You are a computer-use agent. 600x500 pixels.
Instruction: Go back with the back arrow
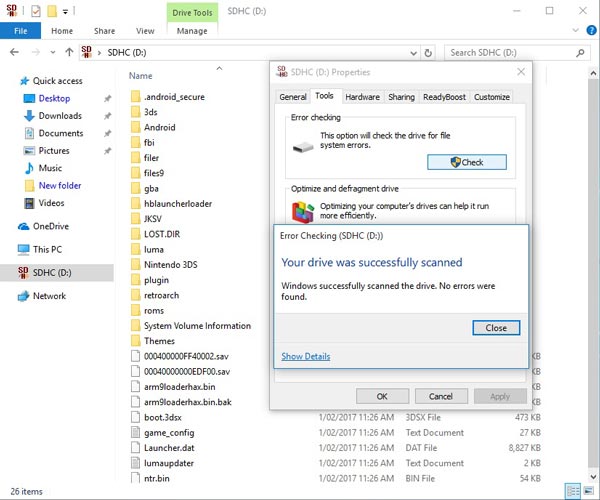(14, 52)
